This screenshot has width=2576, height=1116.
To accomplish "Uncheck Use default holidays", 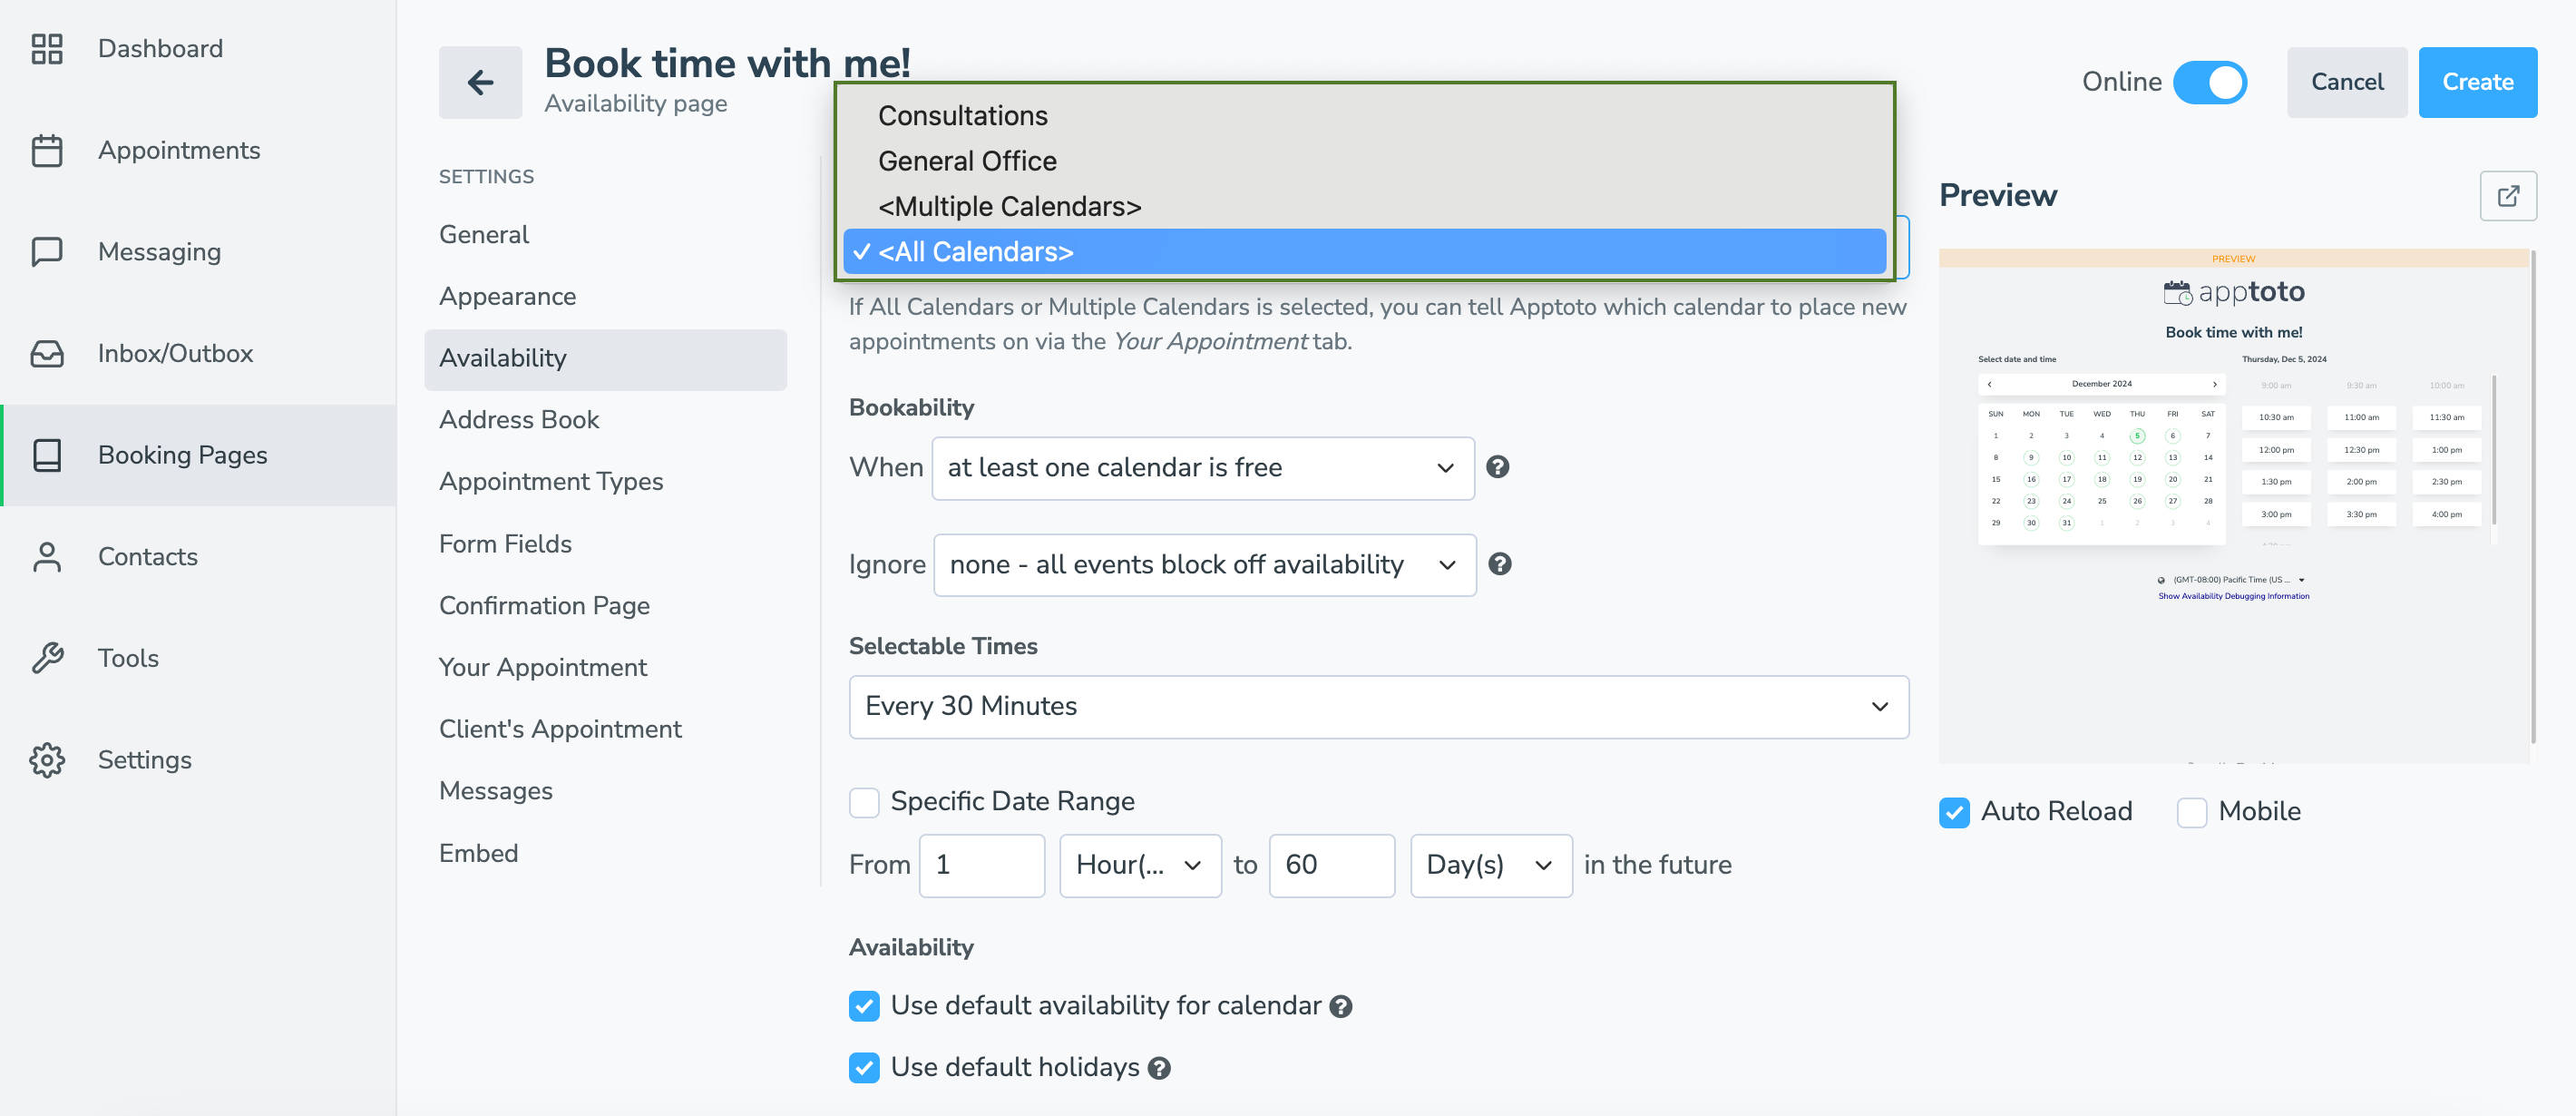I will (x=864, y=1067).
